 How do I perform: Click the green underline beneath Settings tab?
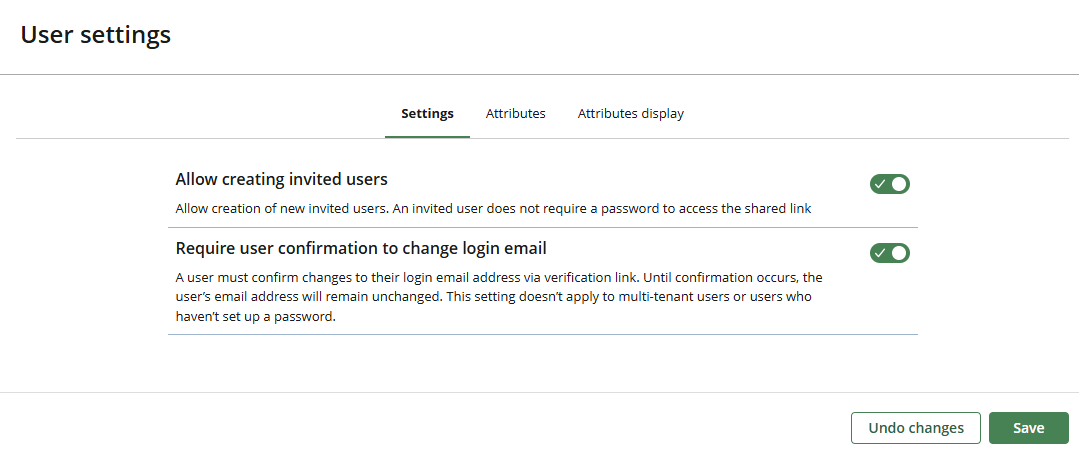[427, 137]
